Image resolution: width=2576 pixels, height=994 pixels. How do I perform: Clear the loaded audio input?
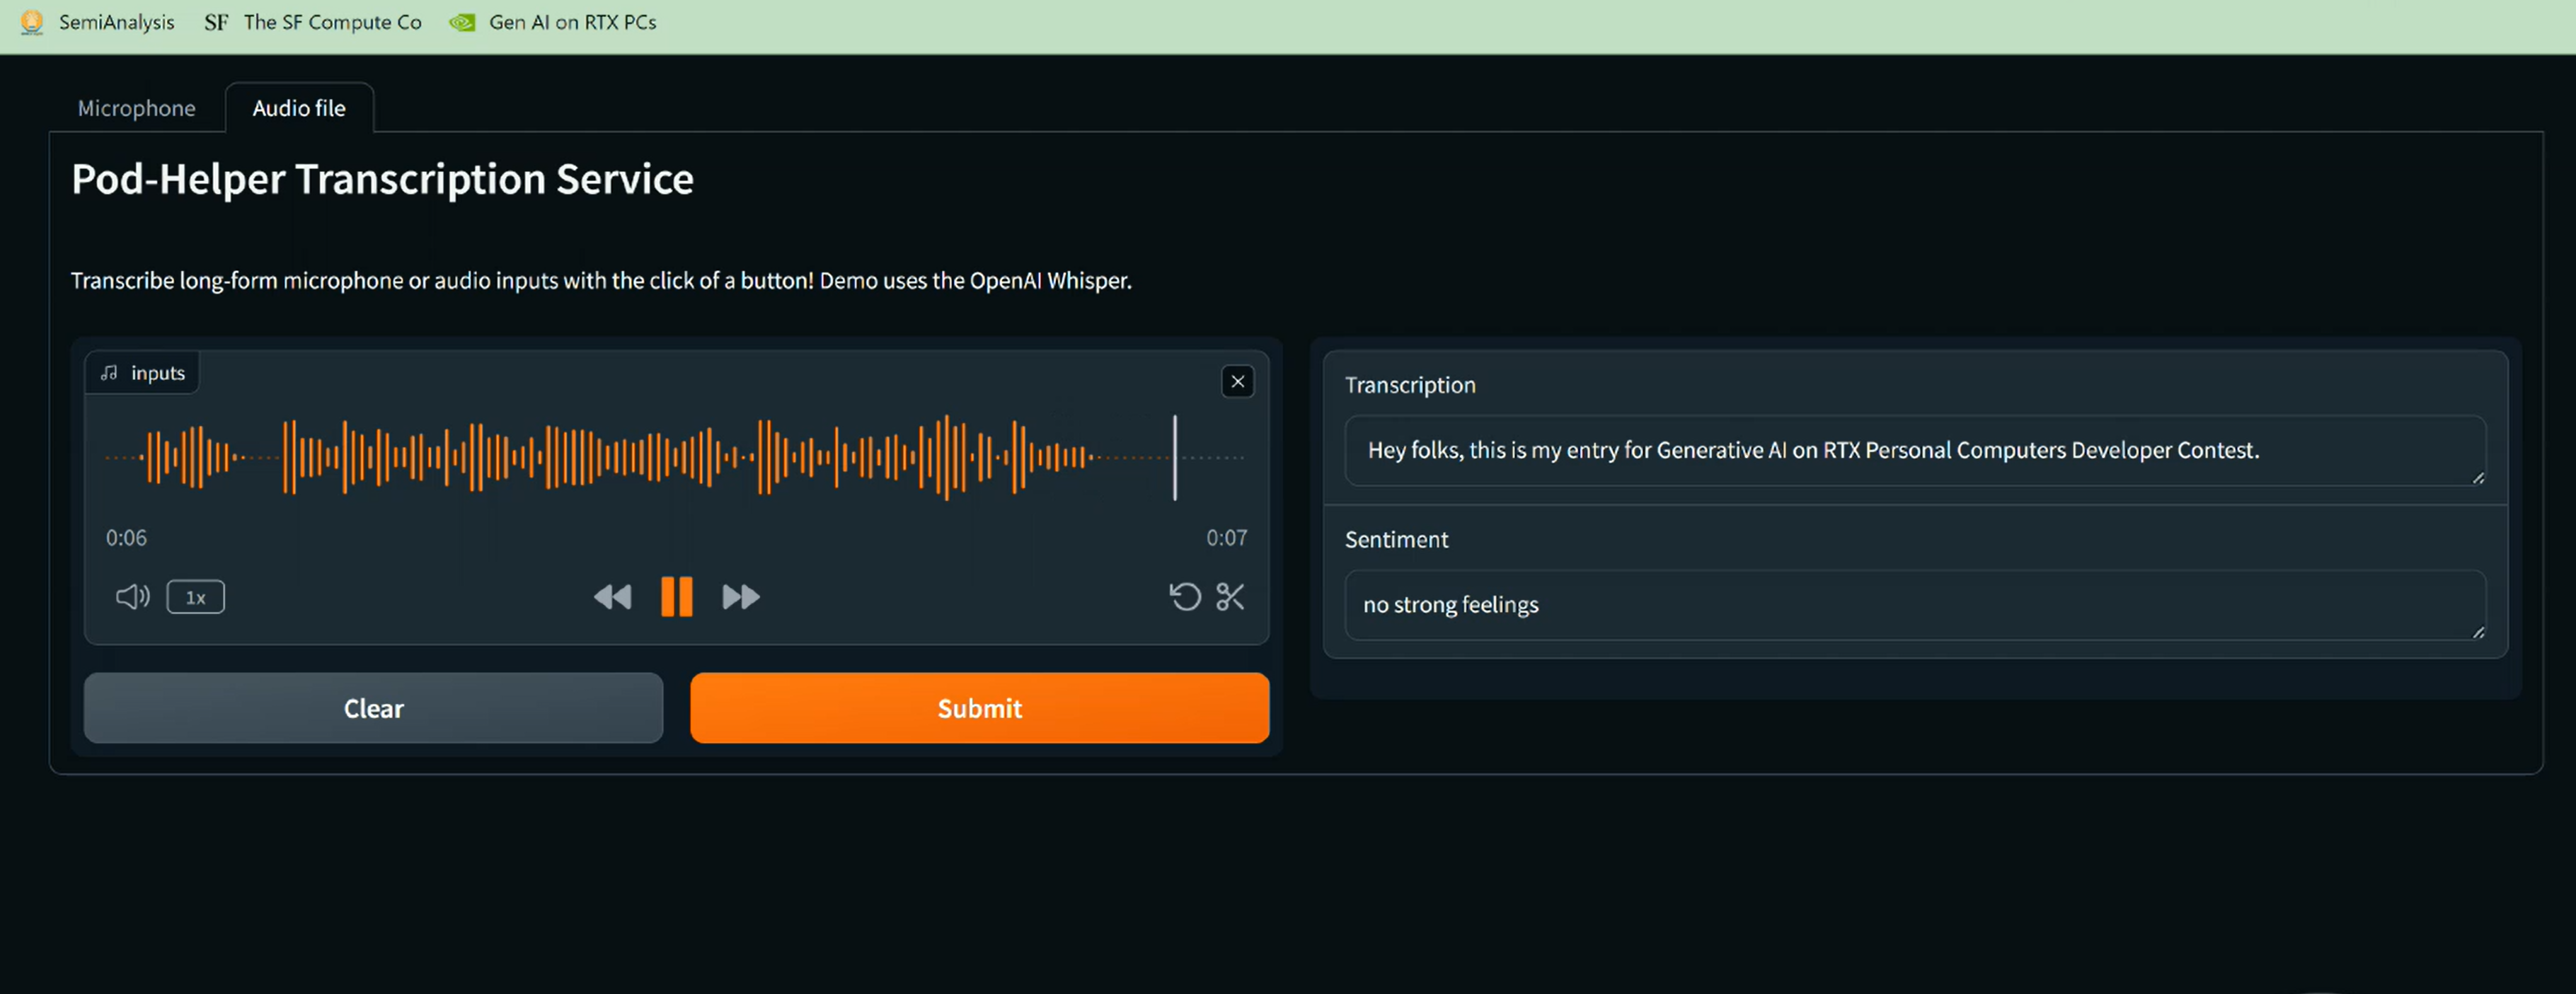(x=373, y=708)
